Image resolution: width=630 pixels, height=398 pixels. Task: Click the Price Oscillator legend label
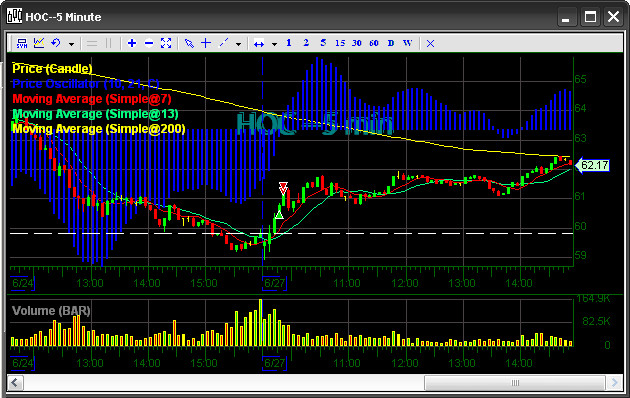tap(86, 84)
